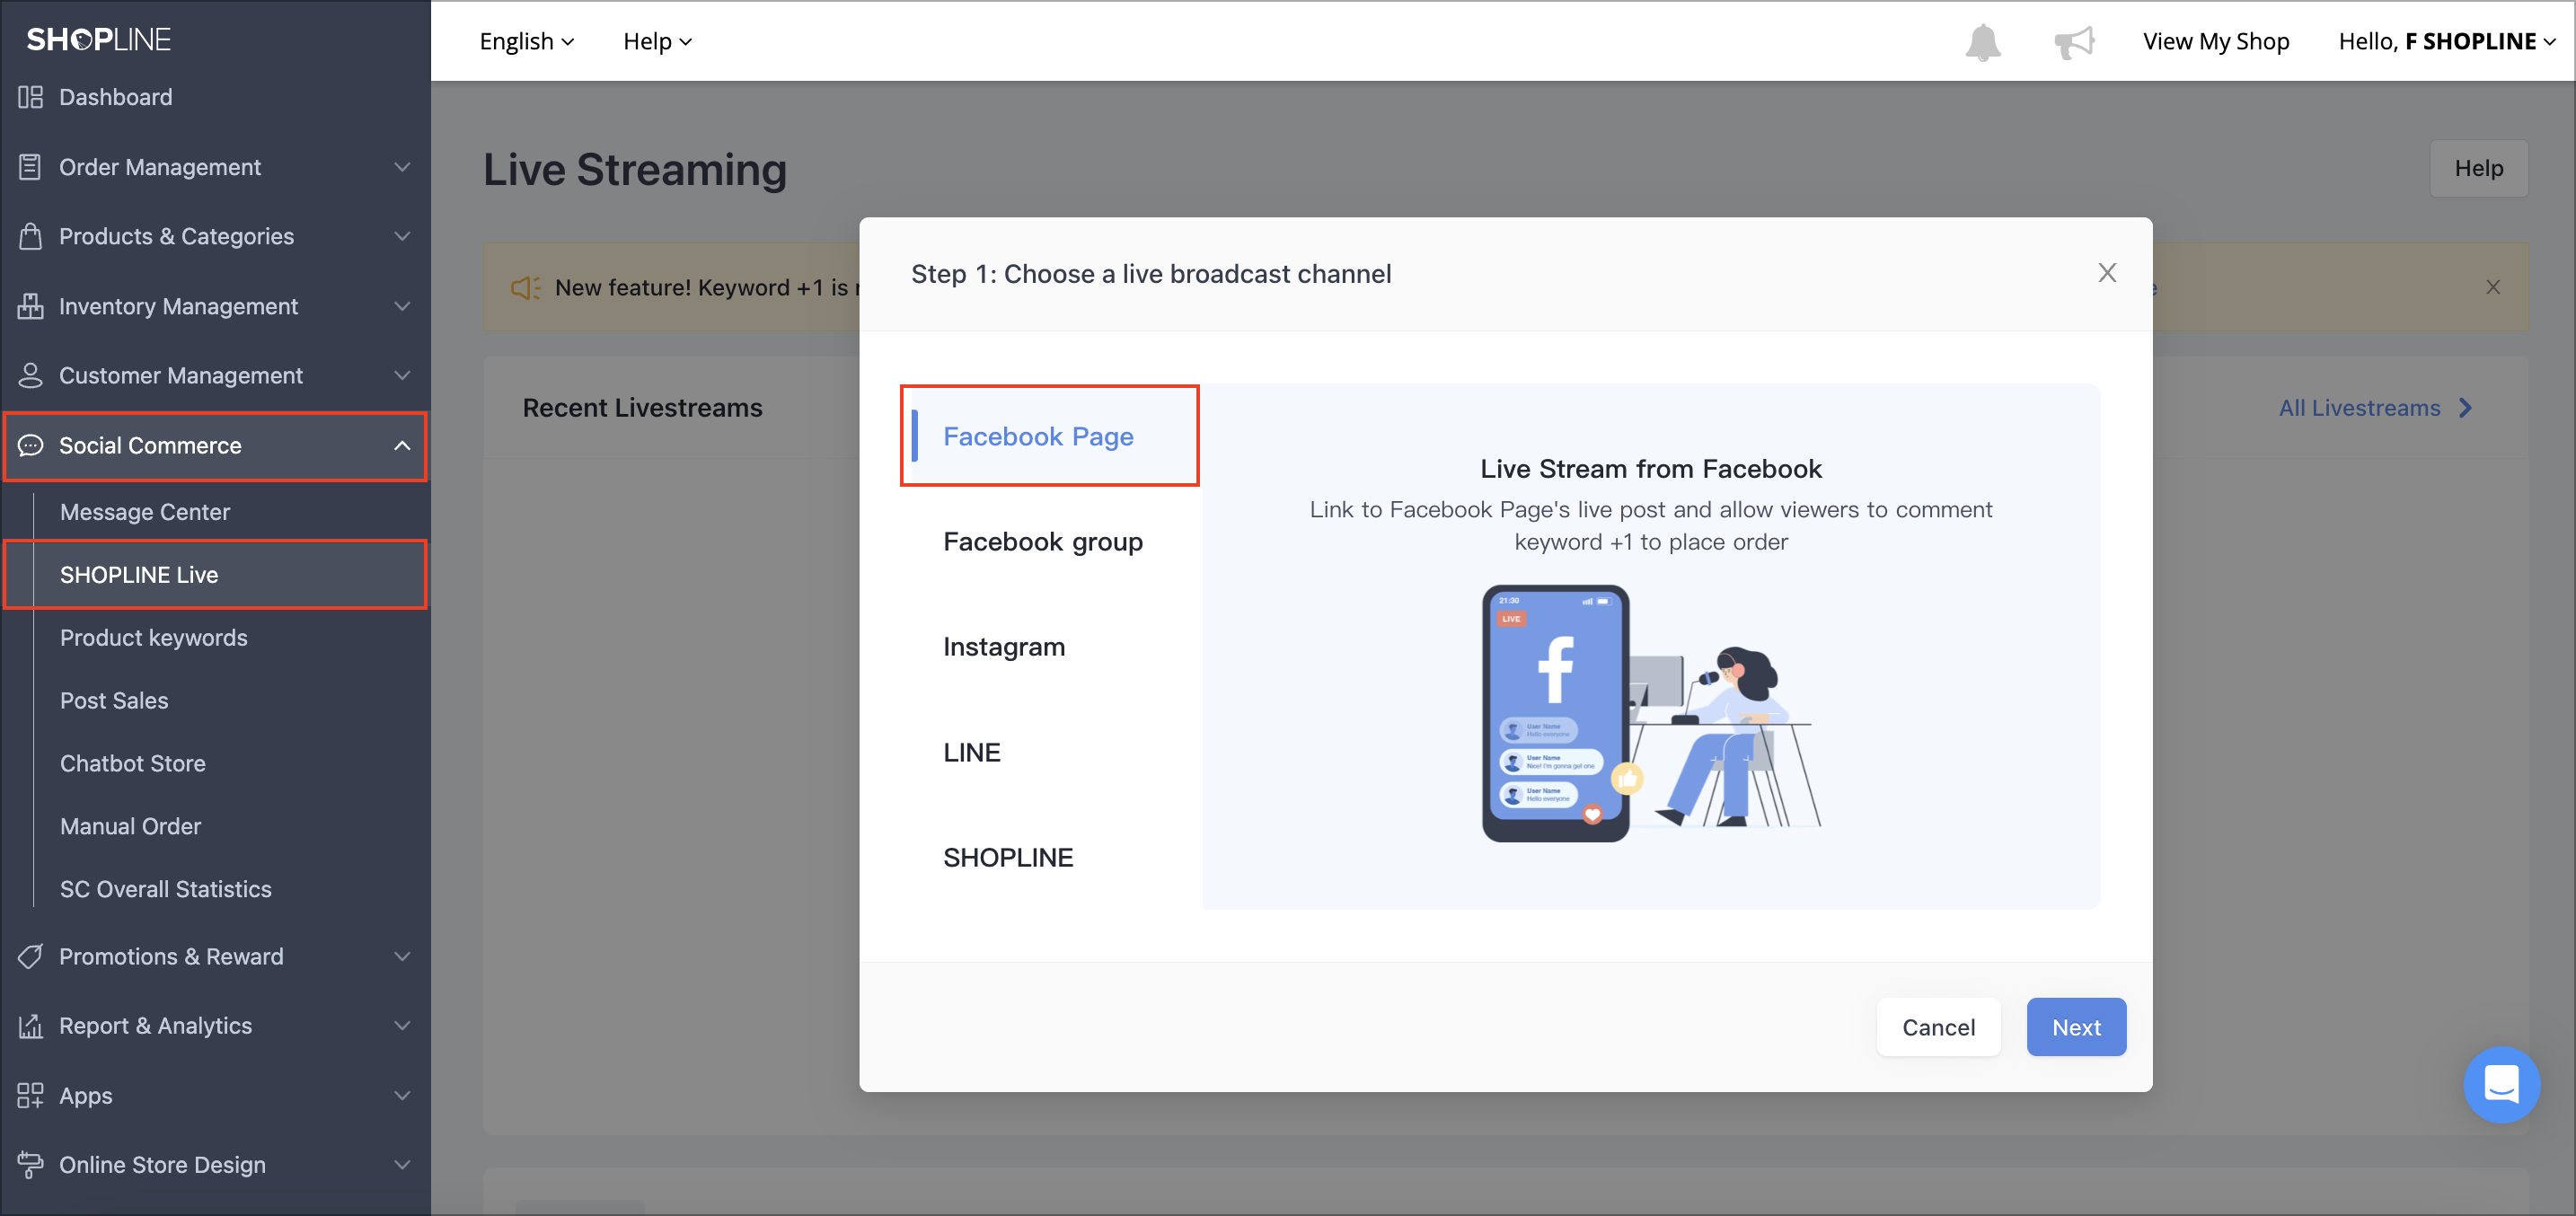This screenshot has height=1216, width=2576.
Task: Click the 'Live Streaming' page title
Action: [635, 170]
